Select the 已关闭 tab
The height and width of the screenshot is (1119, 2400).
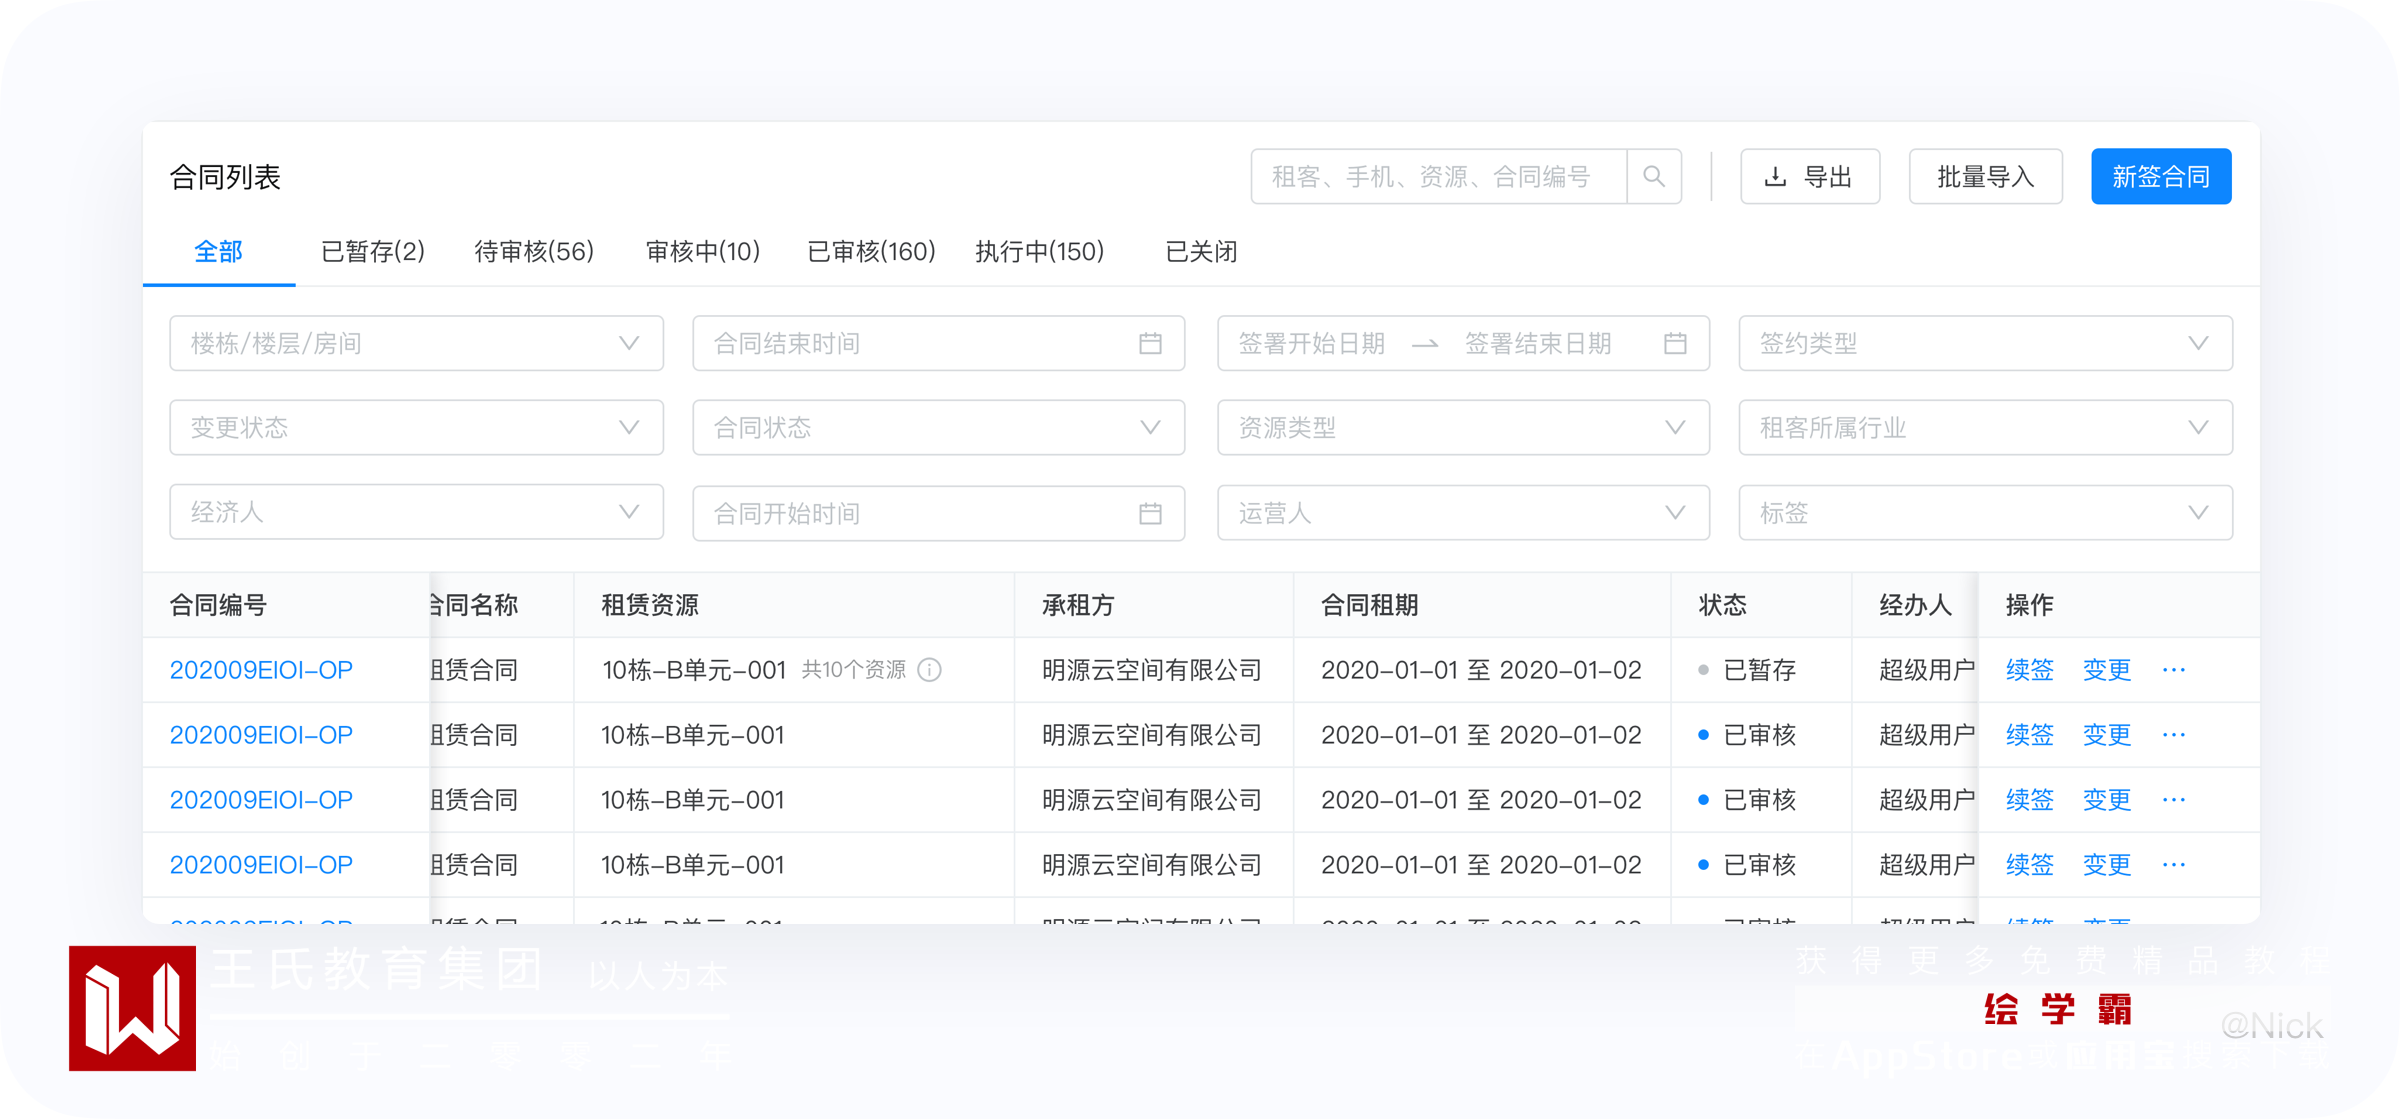(x=1201, y=252)
